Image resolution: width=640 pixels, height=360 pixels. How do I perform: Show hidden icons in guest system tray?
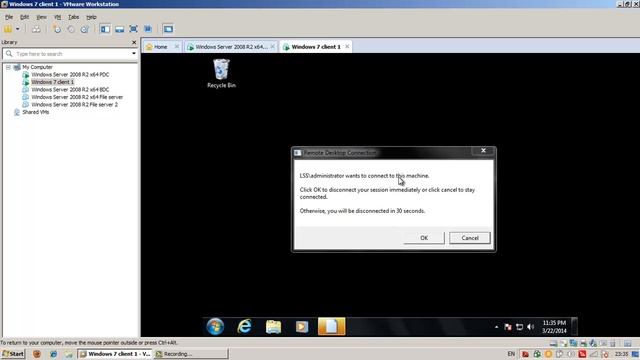(x=496, y=327)
